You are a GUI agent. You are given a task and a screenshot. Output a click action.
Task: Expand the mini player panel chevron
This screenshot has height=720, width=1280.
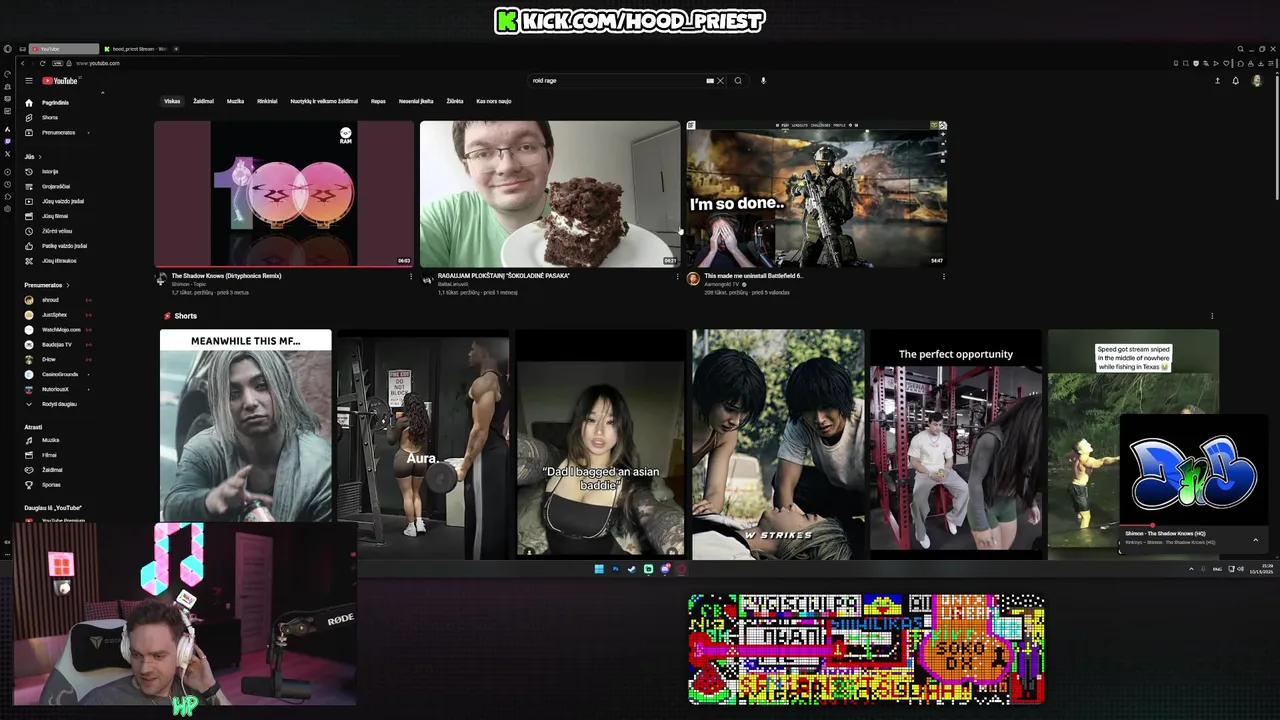pos(1256,540)
